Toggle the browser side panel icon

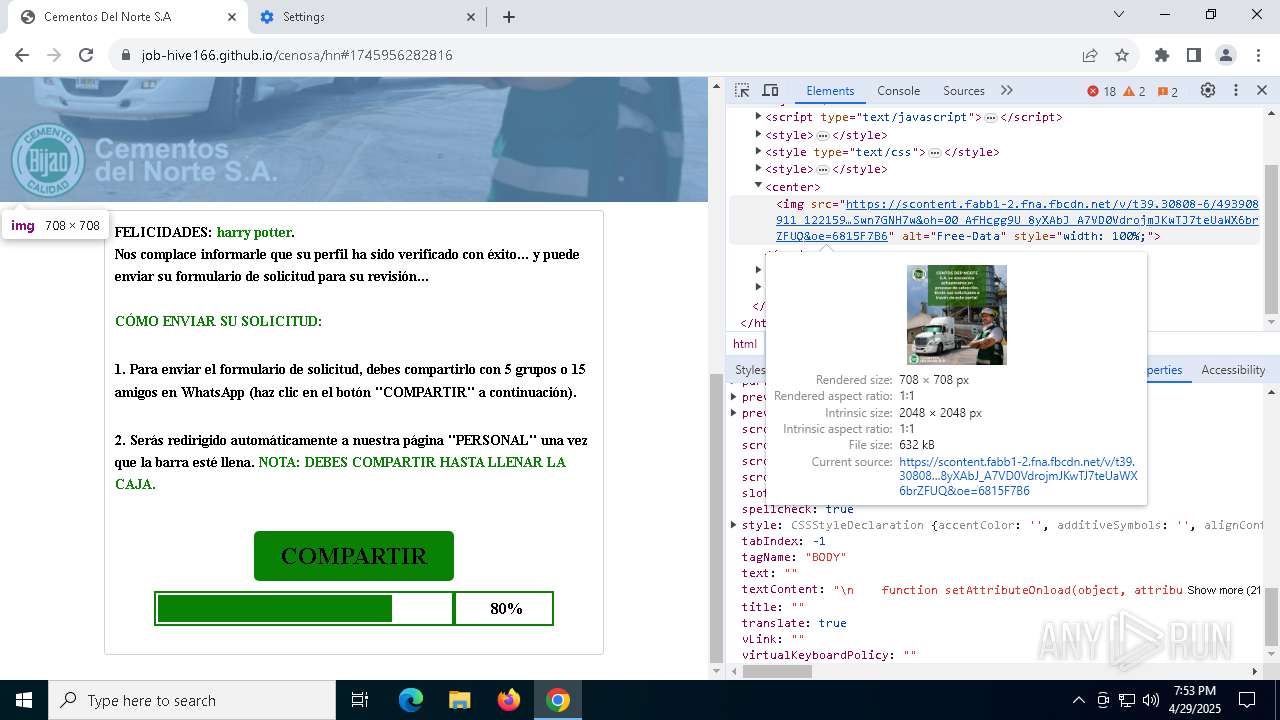(1194, 55)
